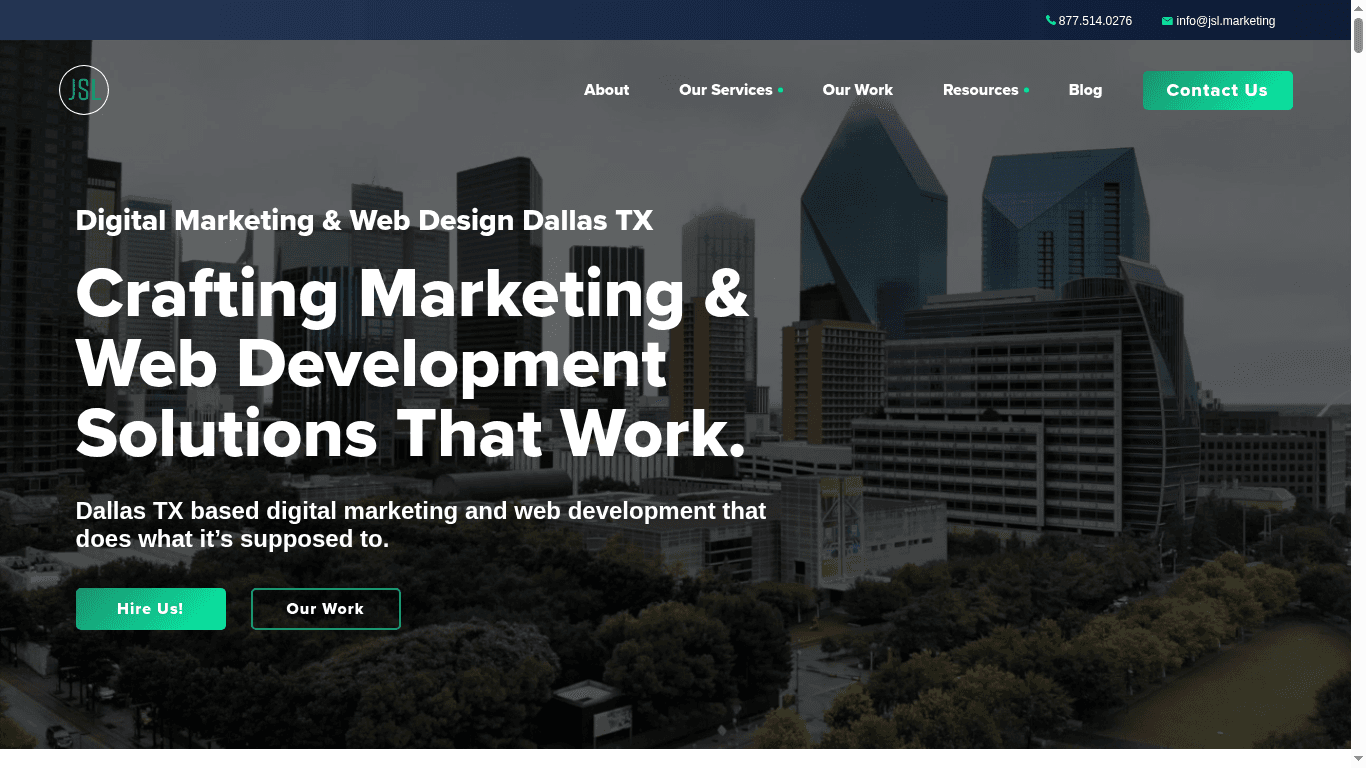Visit the Blog page
The image size is (1366, 768).
click(1085, 90)
